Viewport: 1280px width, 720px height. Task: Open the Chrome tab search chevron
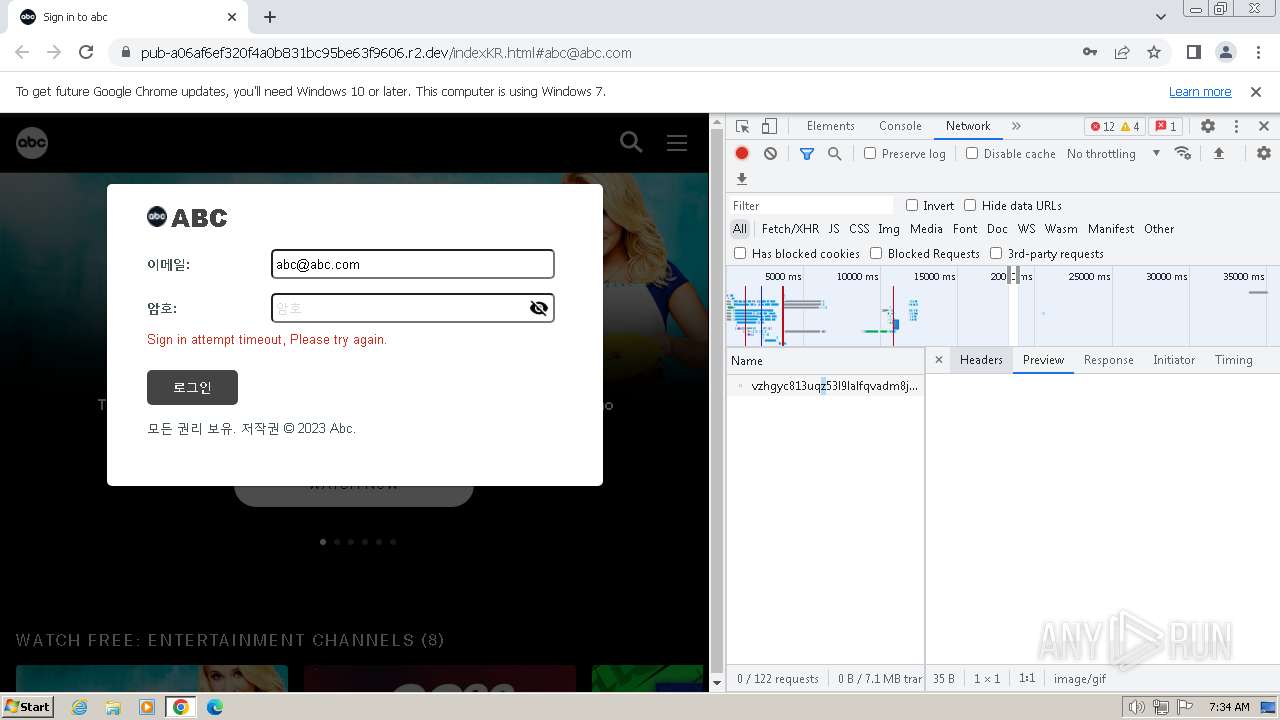click(1161, 17)
